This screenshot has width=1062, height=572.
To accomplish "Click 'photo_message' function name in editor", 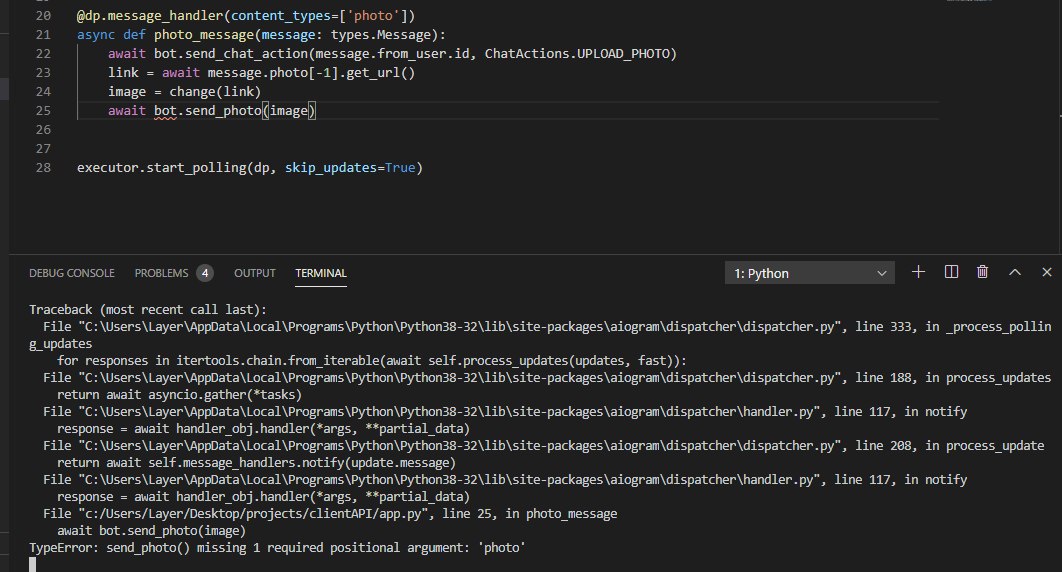I will click(204, 35).
